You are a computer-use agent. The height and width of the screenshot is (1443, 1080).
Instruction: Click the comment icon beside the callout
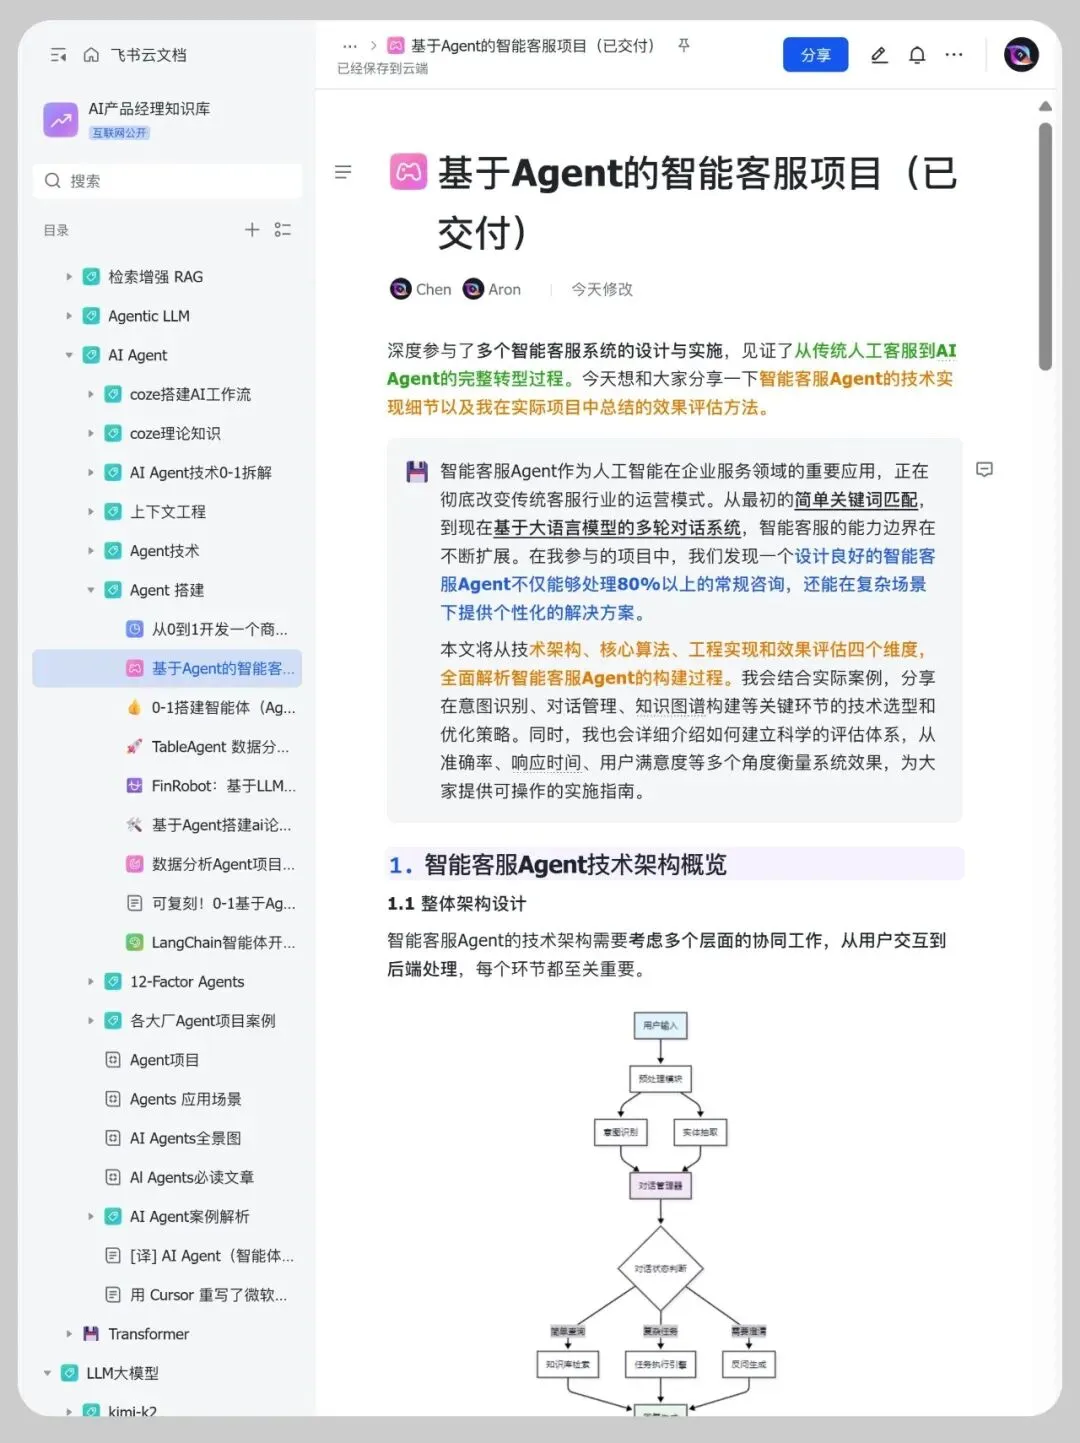[984, 470]
